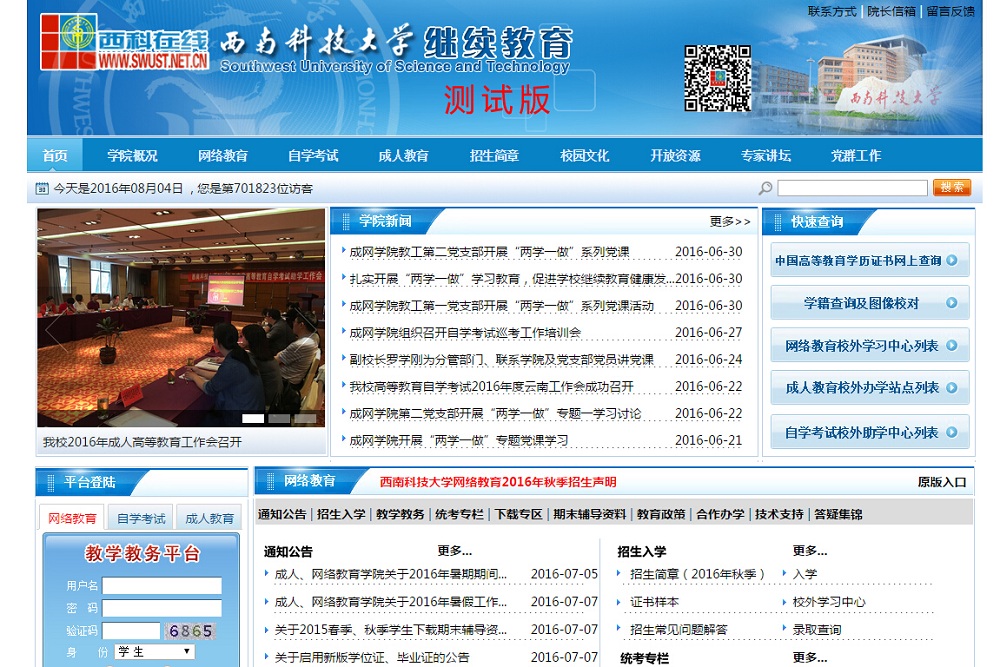
Task: Open 下载专区 sub-navigation item
Action: click(x=518, y=514)
